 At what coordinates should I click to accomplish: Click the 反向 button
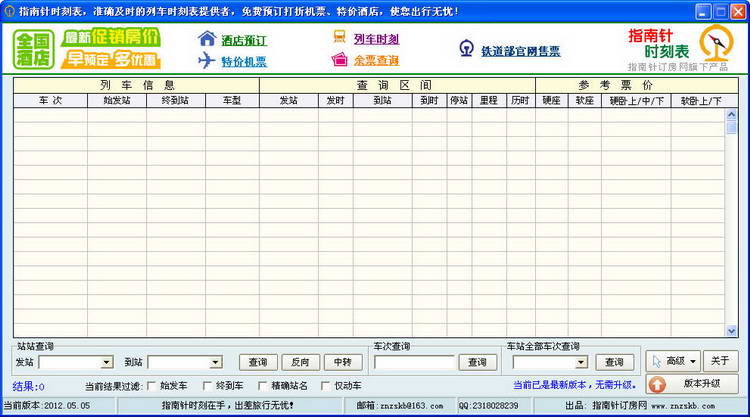300,362
